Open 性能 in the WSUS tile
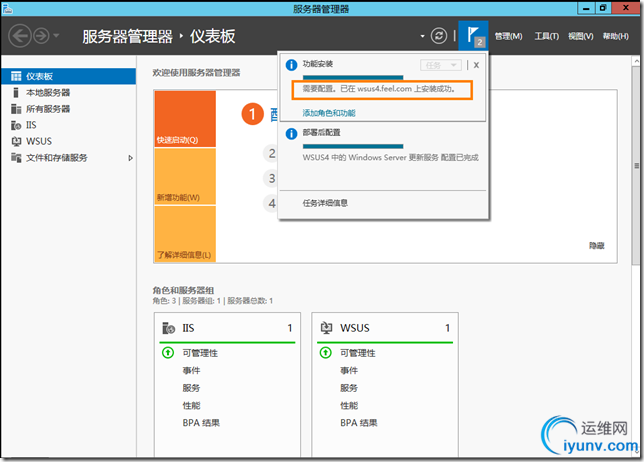Screen dimensions: 644x462 point(349,406)
